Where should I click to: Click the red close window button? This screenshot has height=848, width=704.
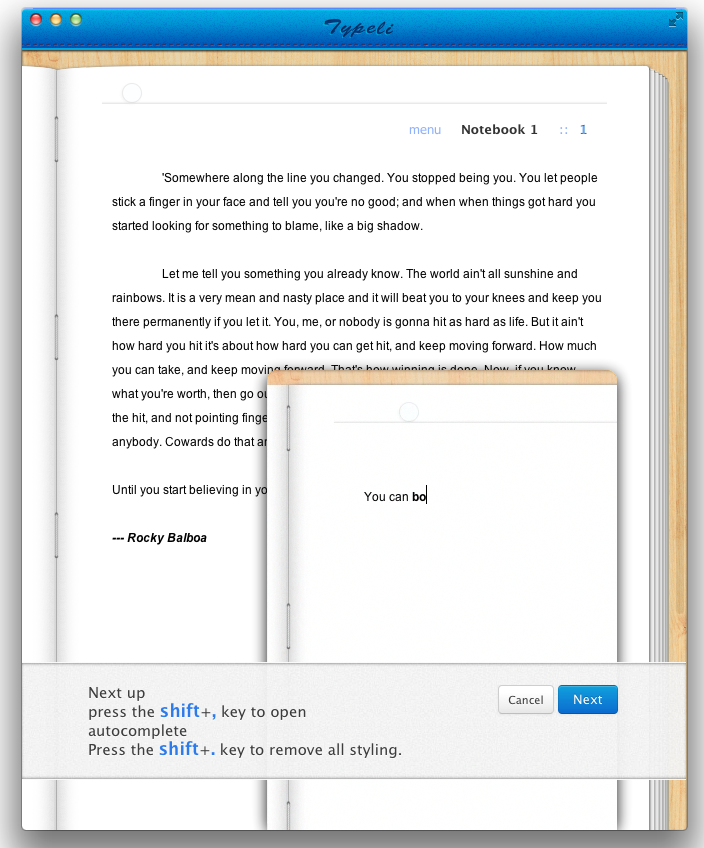coord(36,20)
